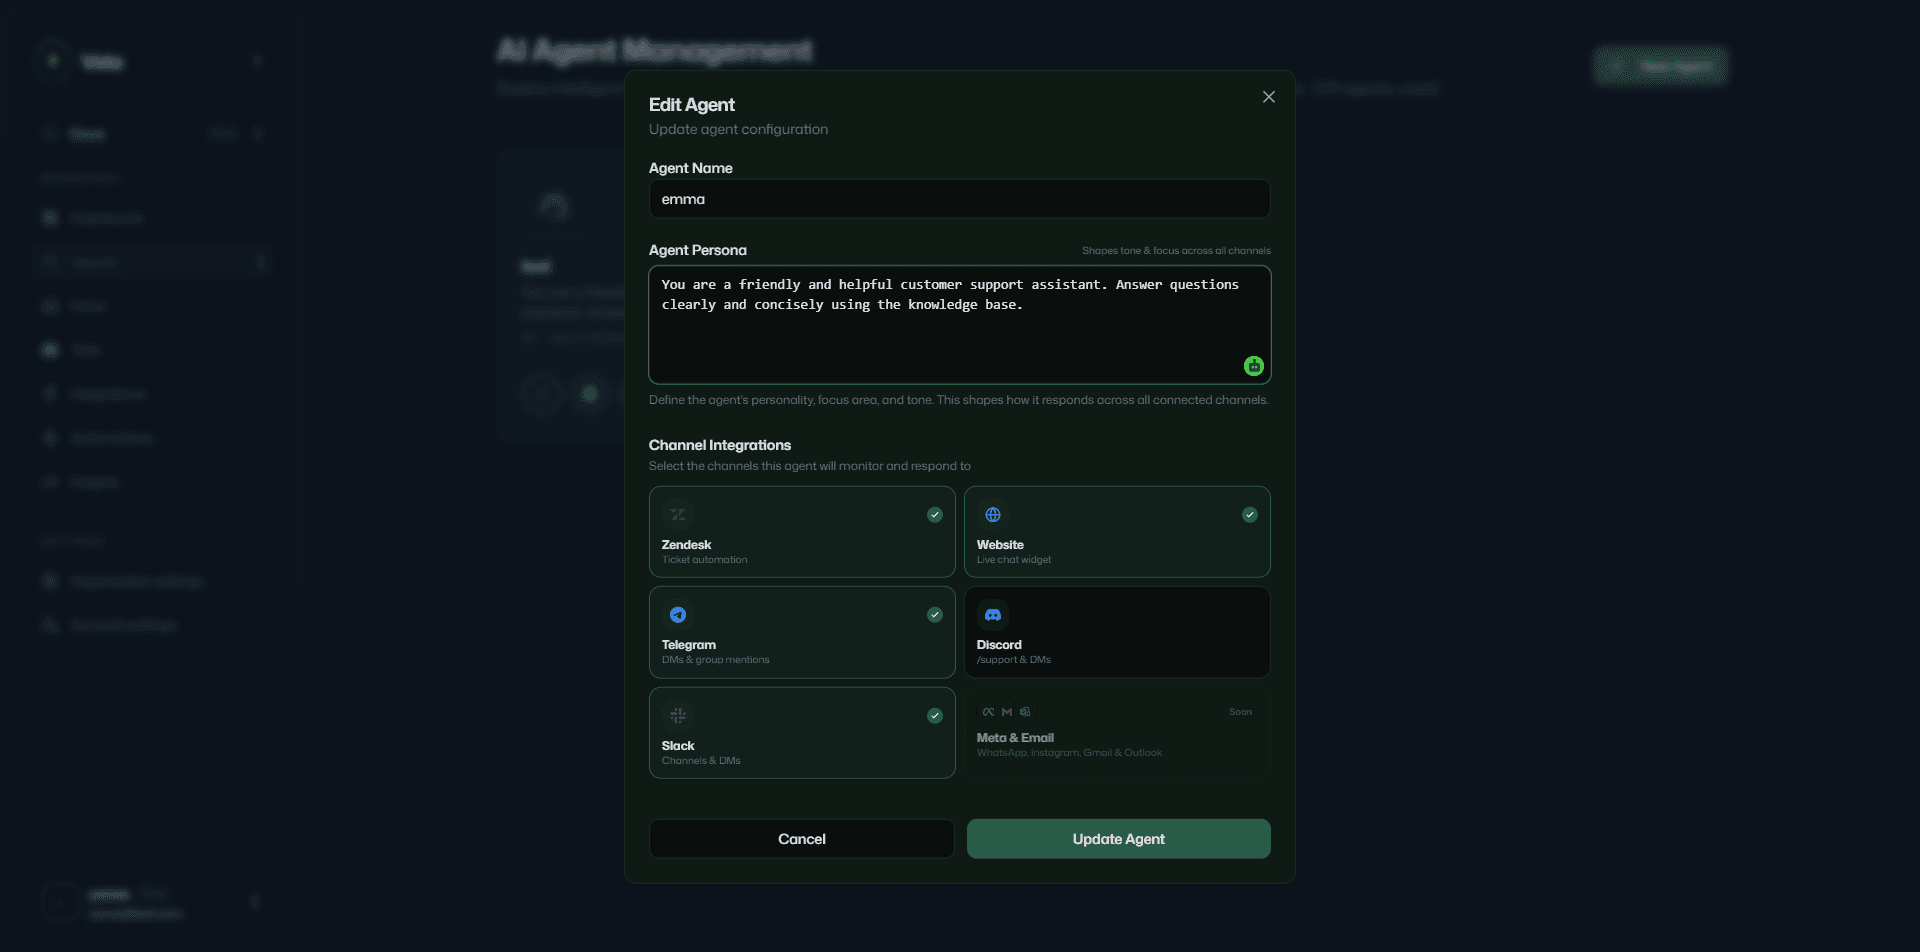Click the Outlook icon in Meta & Email
The height and width of the screenshot is (952, 1920).
point(1025,712)
